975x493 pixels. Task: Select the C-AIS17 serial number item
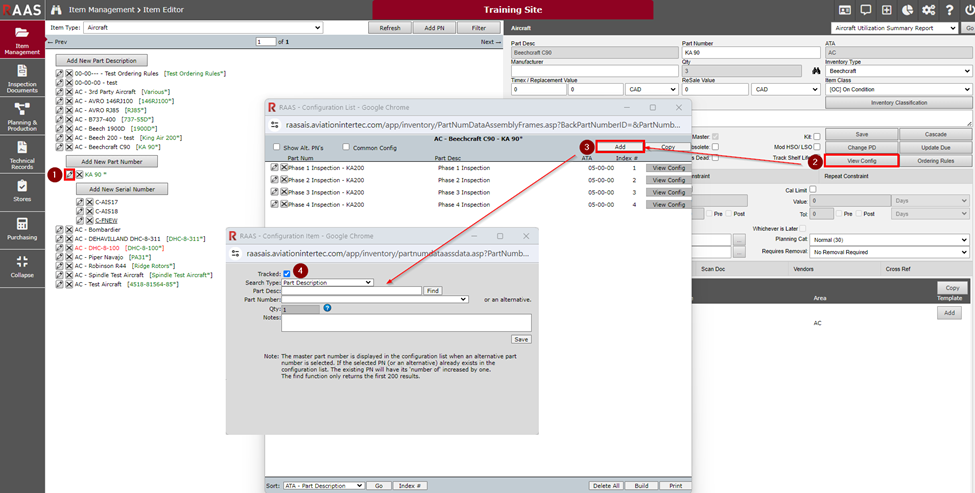(106, 202)
